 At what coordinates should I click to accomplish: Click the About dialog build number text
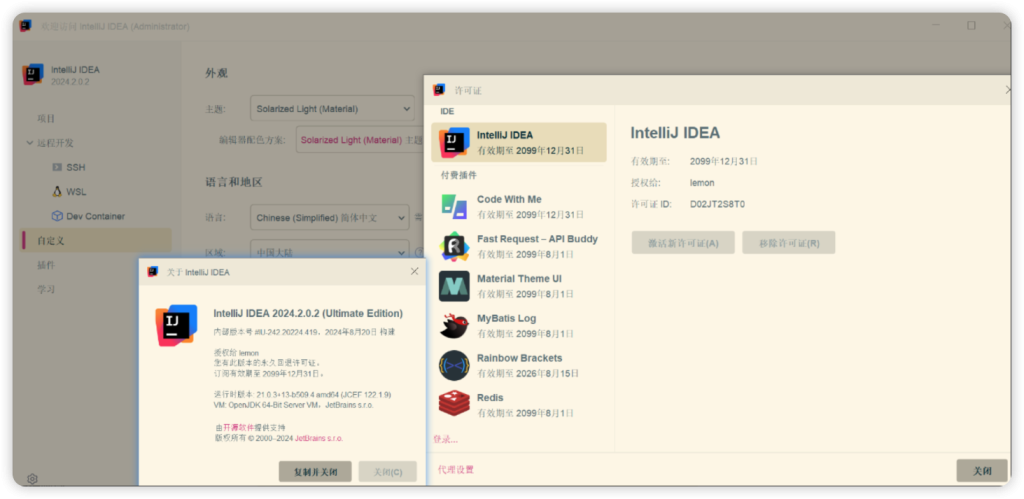point(304,332)
